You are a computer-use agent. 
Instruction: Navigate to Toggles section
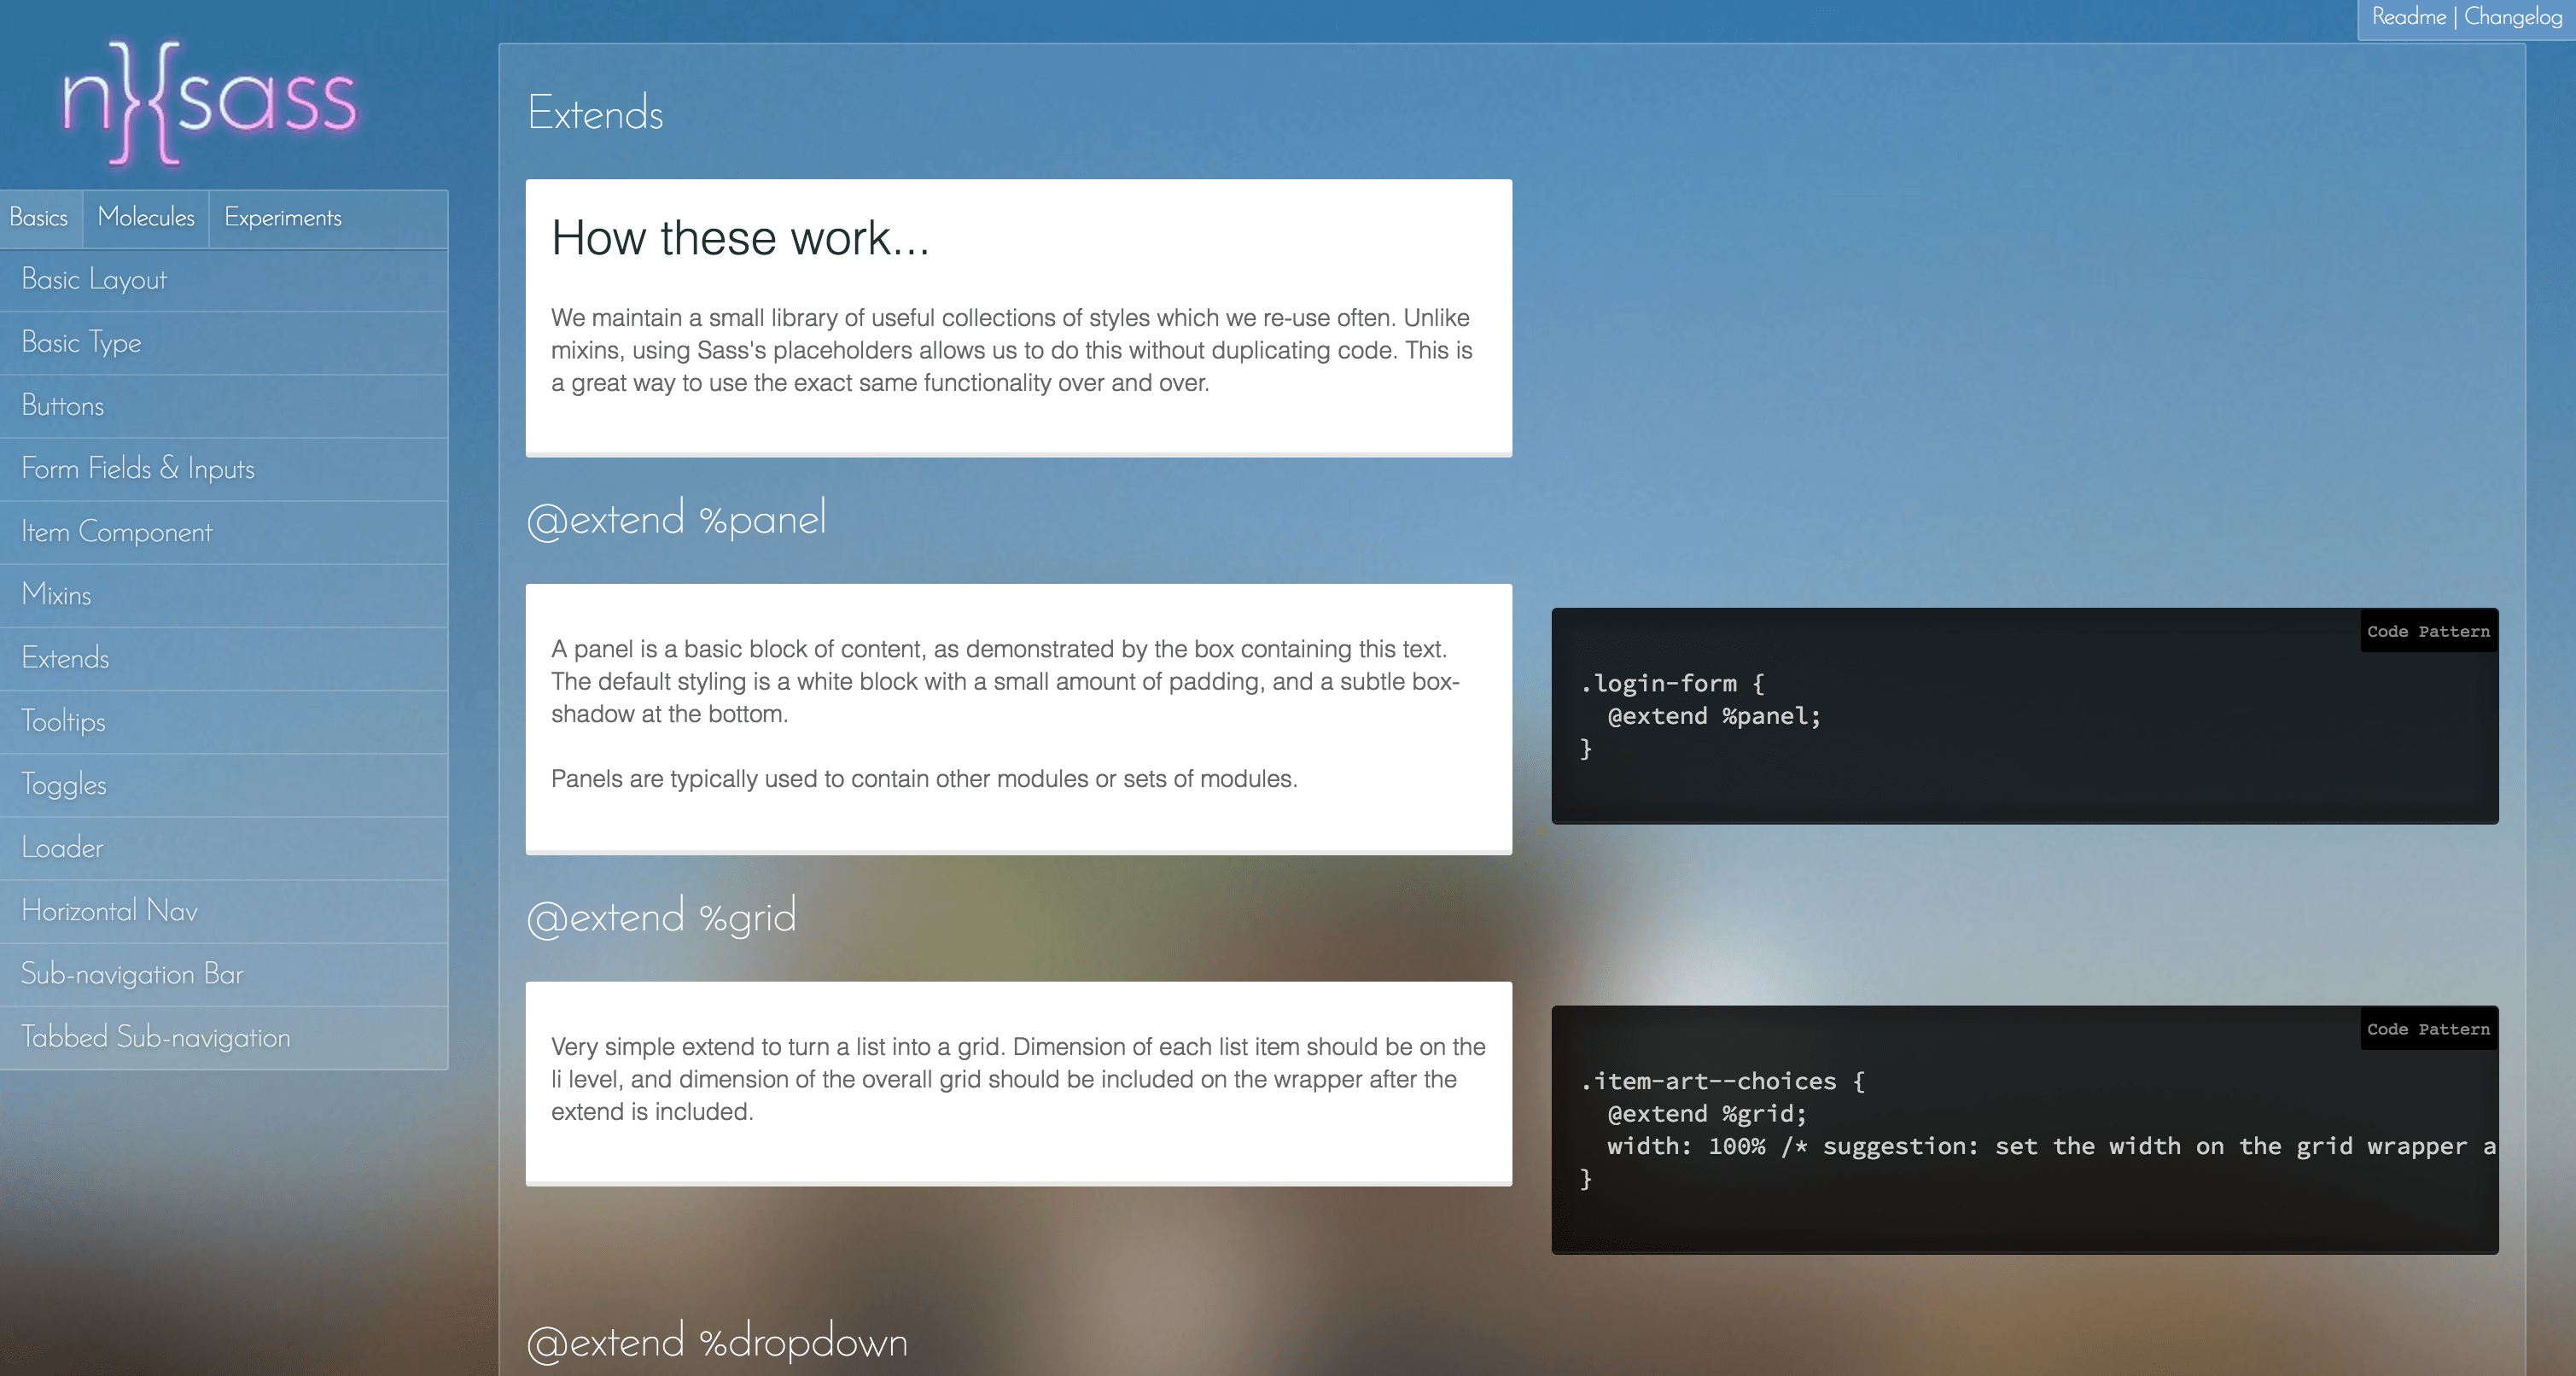tap(224, 784)
